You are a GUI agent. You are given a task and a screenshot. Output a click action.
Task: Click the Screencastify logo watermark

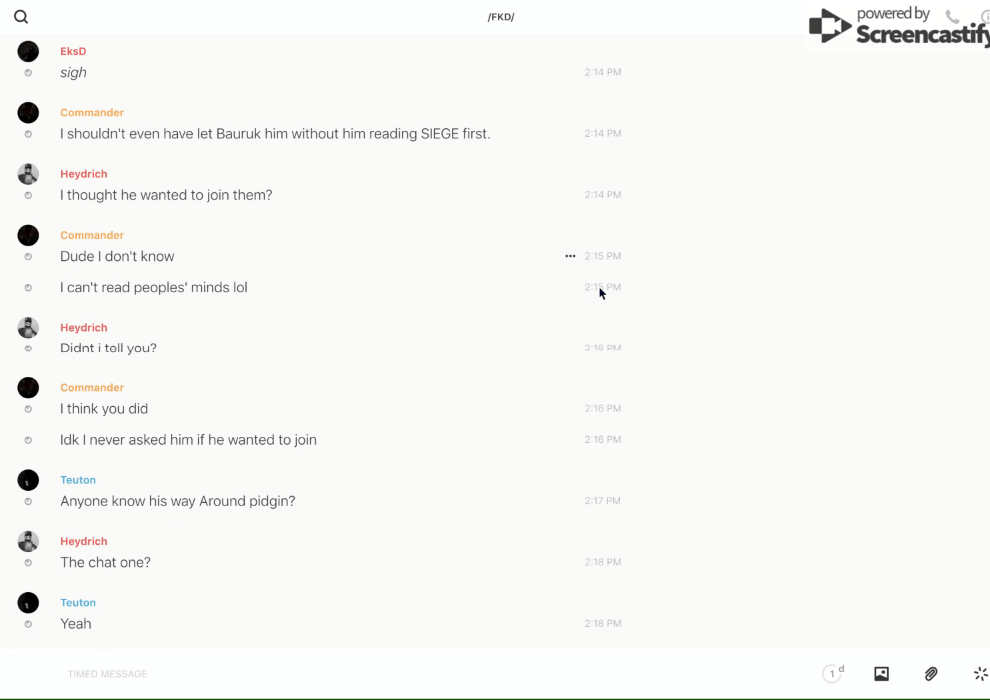[900, 28]
